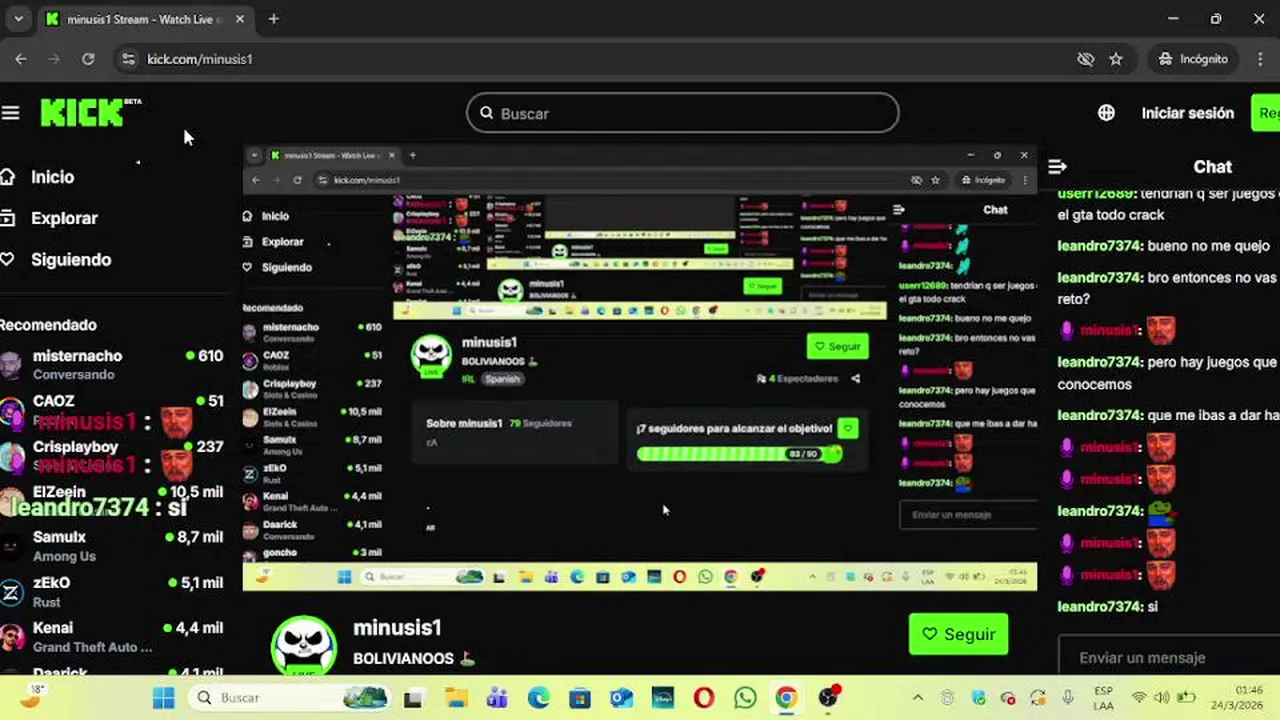Open Microsoft Edge from the taskbar

[x=538, y=698]
